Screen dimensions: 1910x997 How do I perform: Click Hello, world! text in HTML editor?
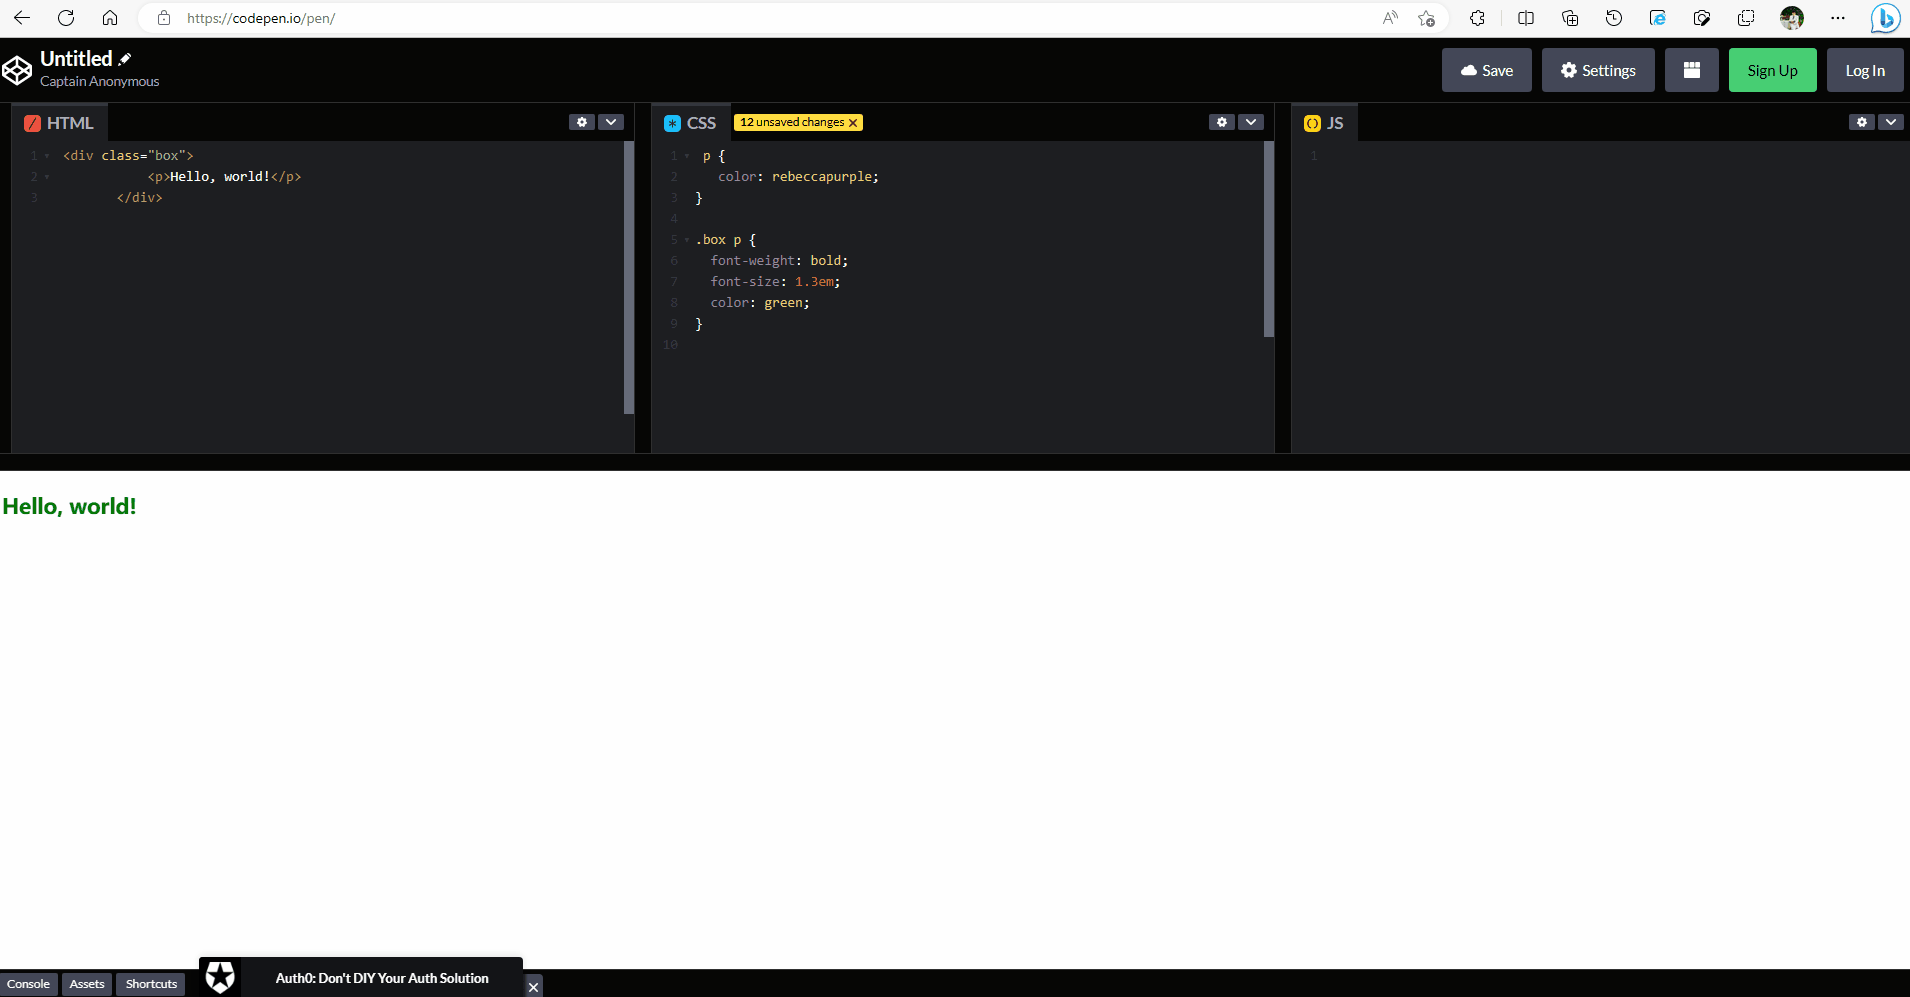click(x=220, y=177)
